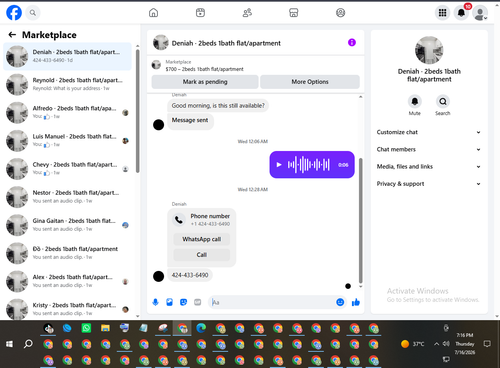Mute this conversation's notifications
The height and width of the screenshot is (368, 500).
415,101
